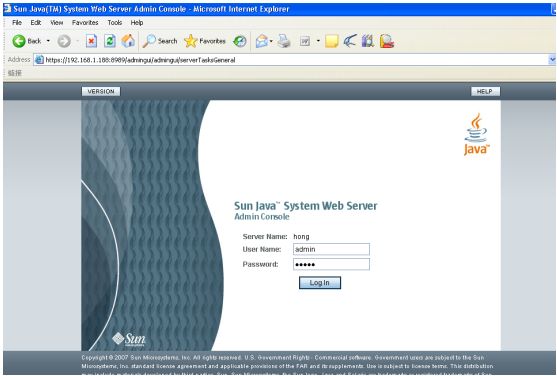Go to the Home page icon
Image resolution: width=557 pixels, height=376 pixels.
(128, 41)
